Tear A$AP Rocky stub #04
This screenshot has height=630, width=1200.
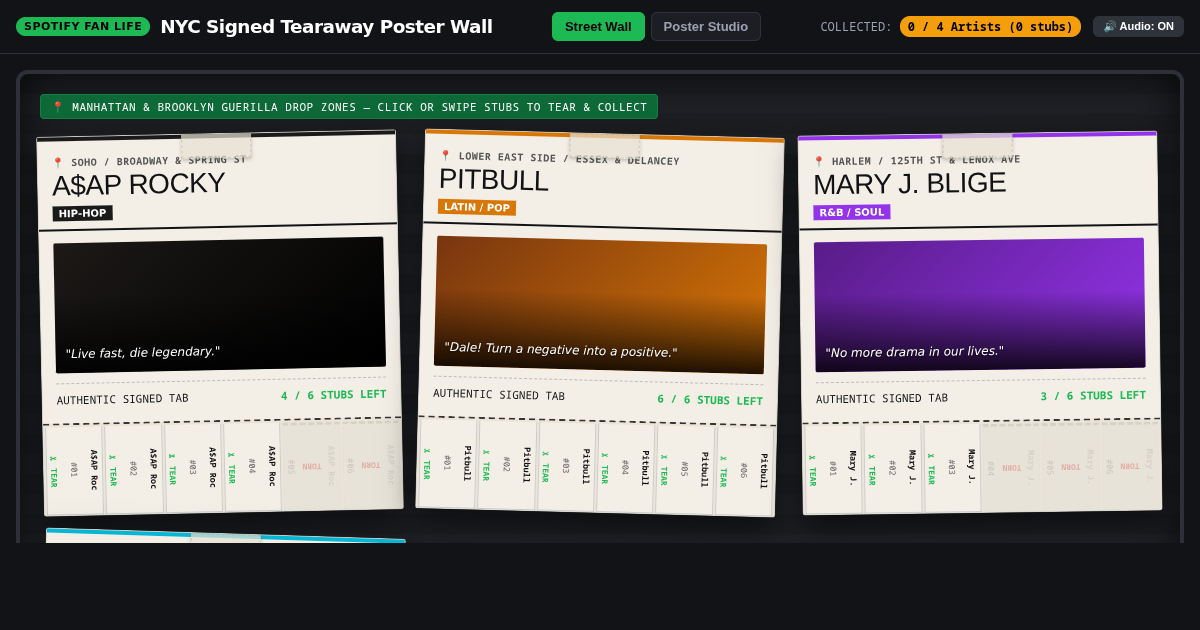(252, 466)
